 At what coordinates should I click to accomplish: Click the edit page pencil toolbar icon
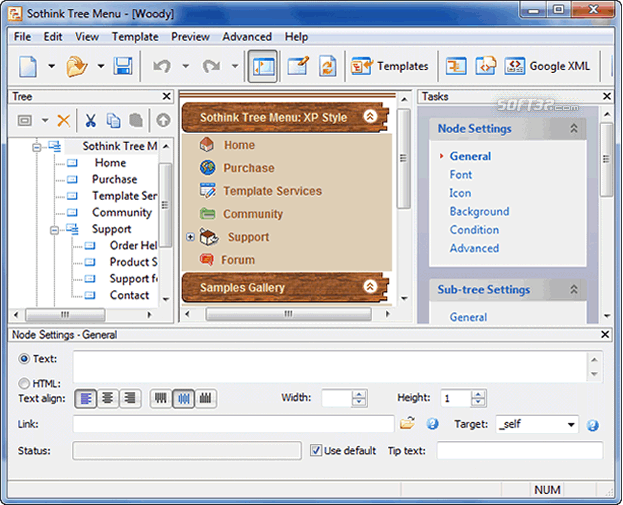[x=298, y=66]
